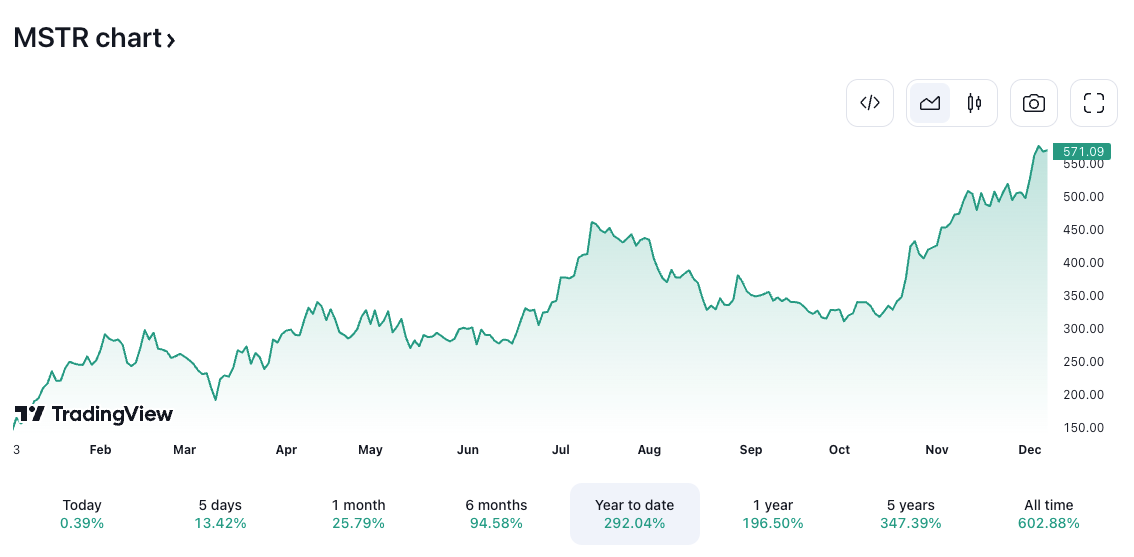This screenshot has width=1134, height=557.
Task: Expand the chevron beside MSTR chart
Action: (x=171, y=41)
